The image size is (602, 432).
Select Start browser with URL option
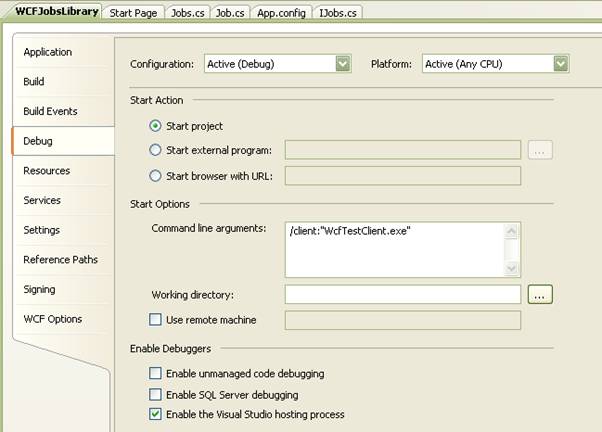coord(155,176)
